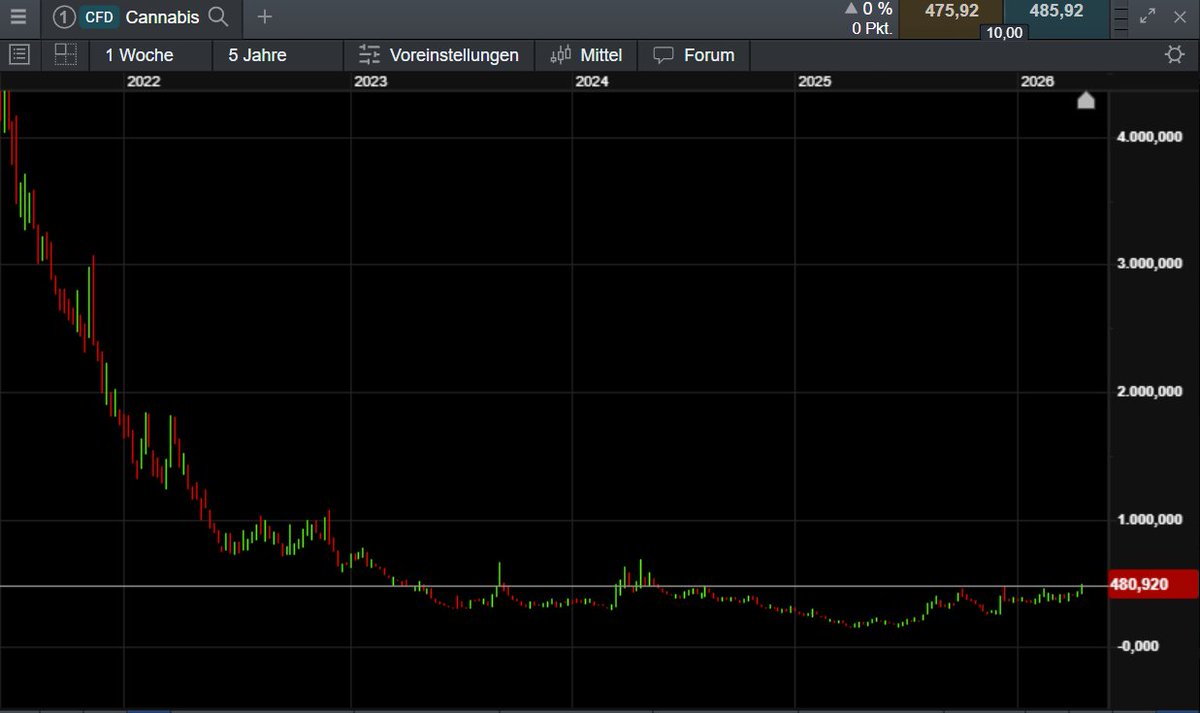
Task: Open the 1 Woche interval dropdown
Action: [x=151, y=55]
